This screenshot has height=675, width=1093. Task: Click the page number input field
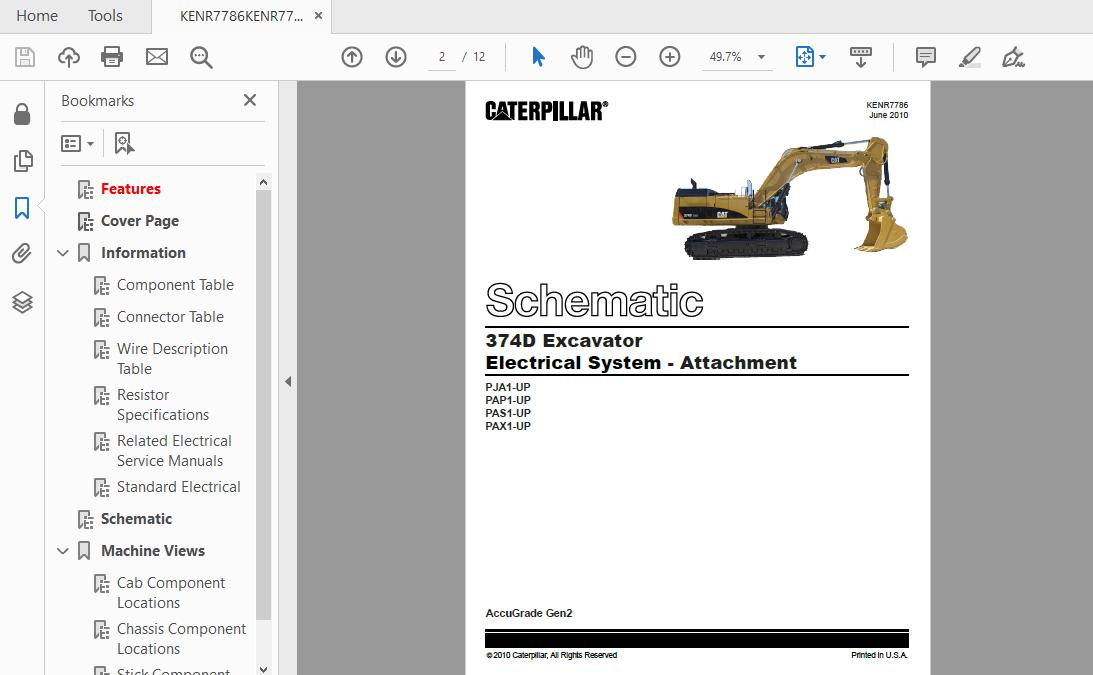[x=442, y=57]
